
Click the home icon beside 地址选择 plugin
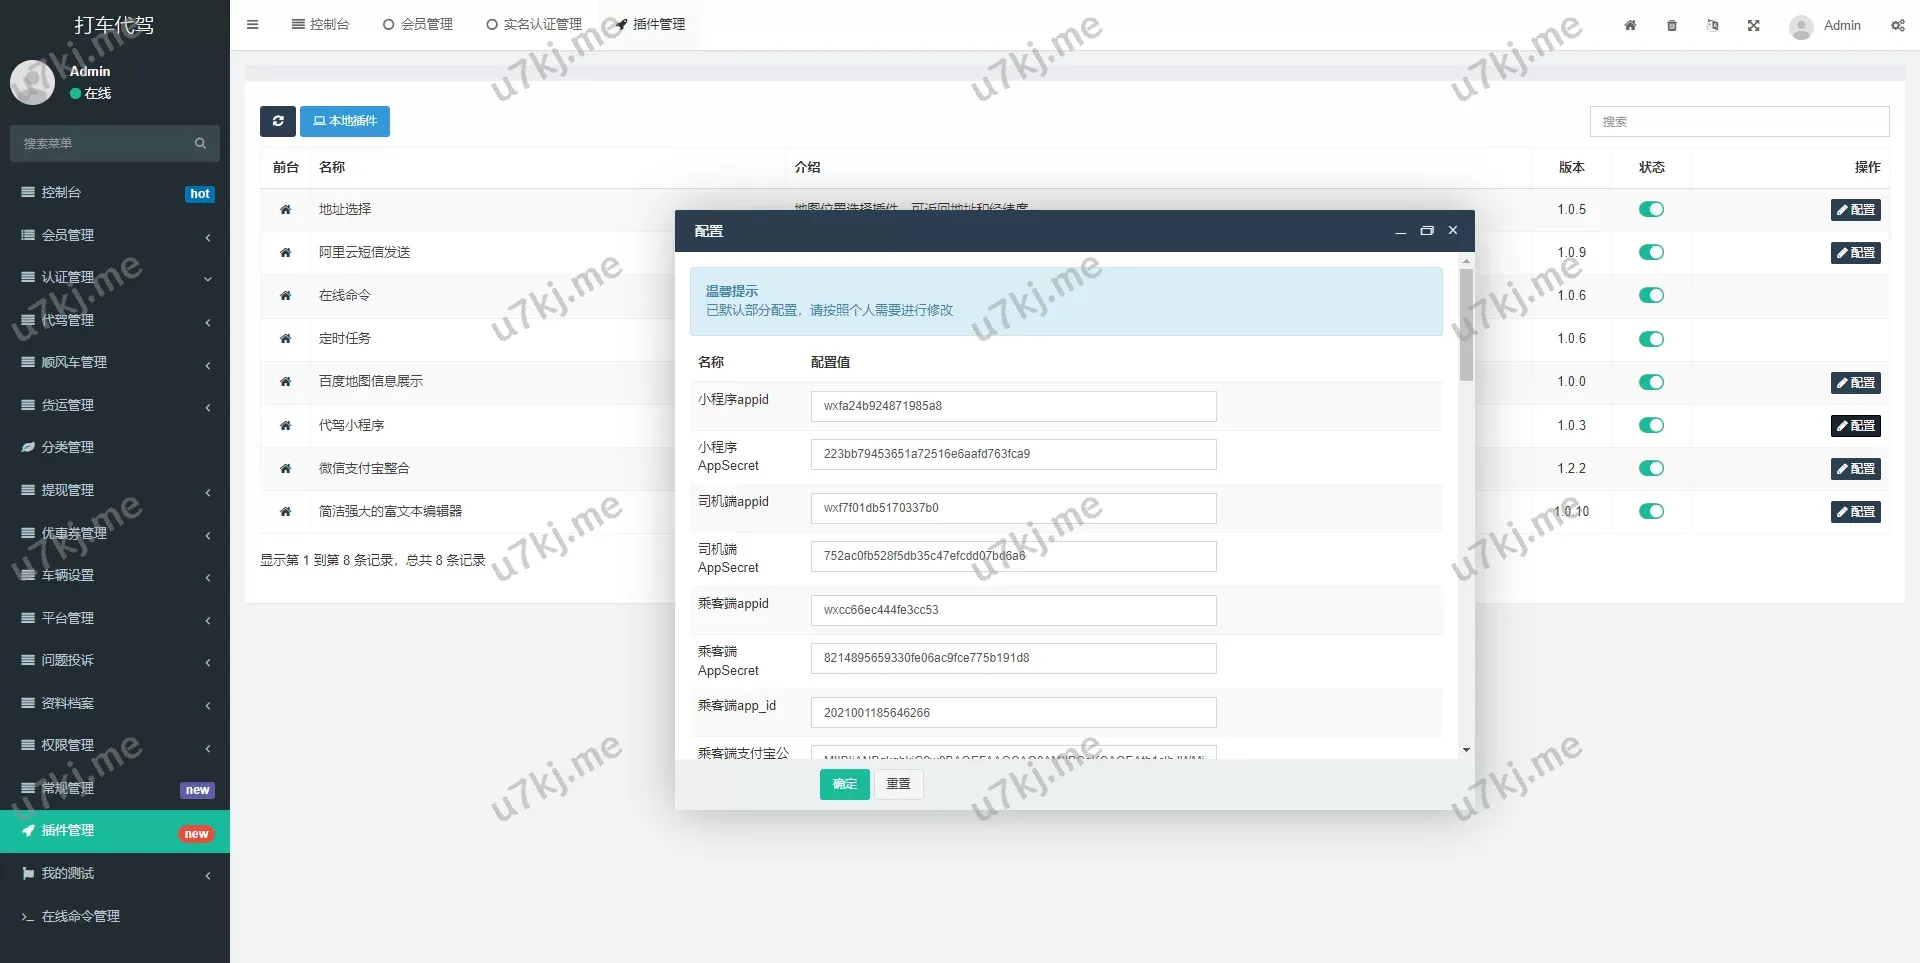(x=285, y=210)
